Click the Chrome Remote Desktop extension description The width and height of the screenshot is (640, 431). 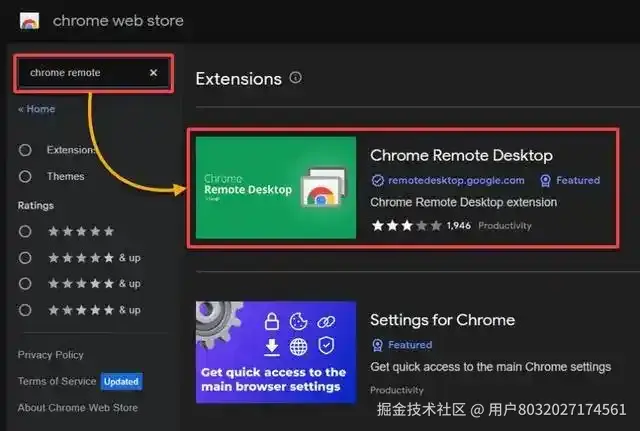point(464,202)
